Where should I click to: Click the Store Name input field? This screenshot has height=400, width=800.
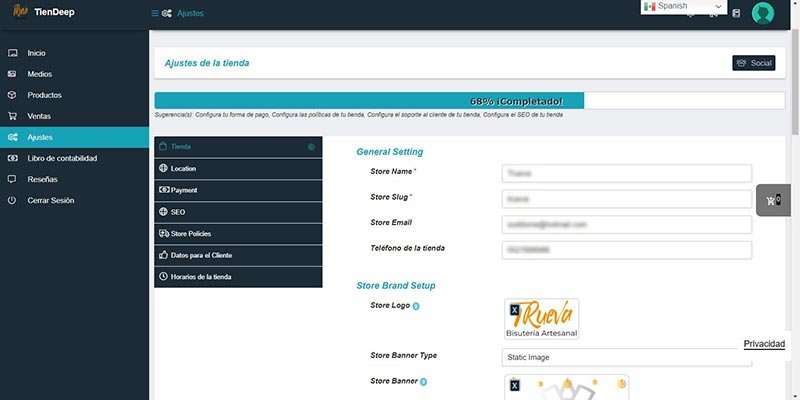(x=626, y=173)
